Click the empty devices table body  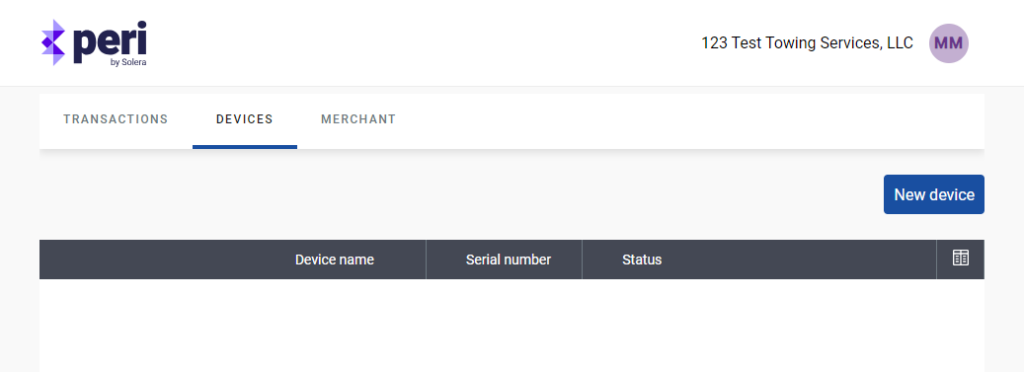click(511, 326)
